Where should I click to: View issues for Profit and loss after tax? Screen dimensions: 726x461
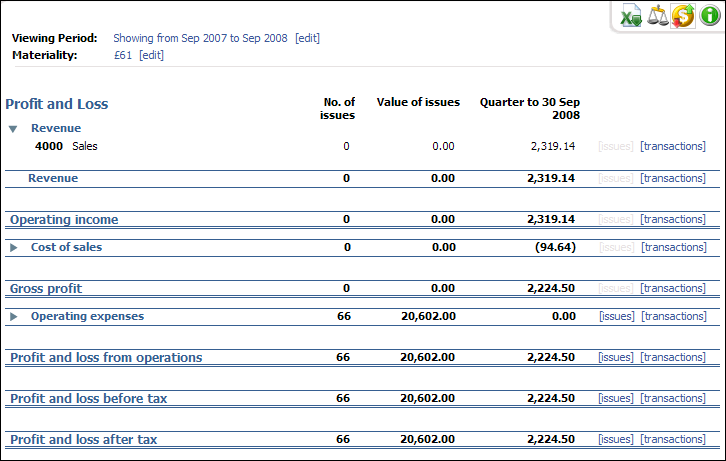pyautogui.click(x=615, y=439)
